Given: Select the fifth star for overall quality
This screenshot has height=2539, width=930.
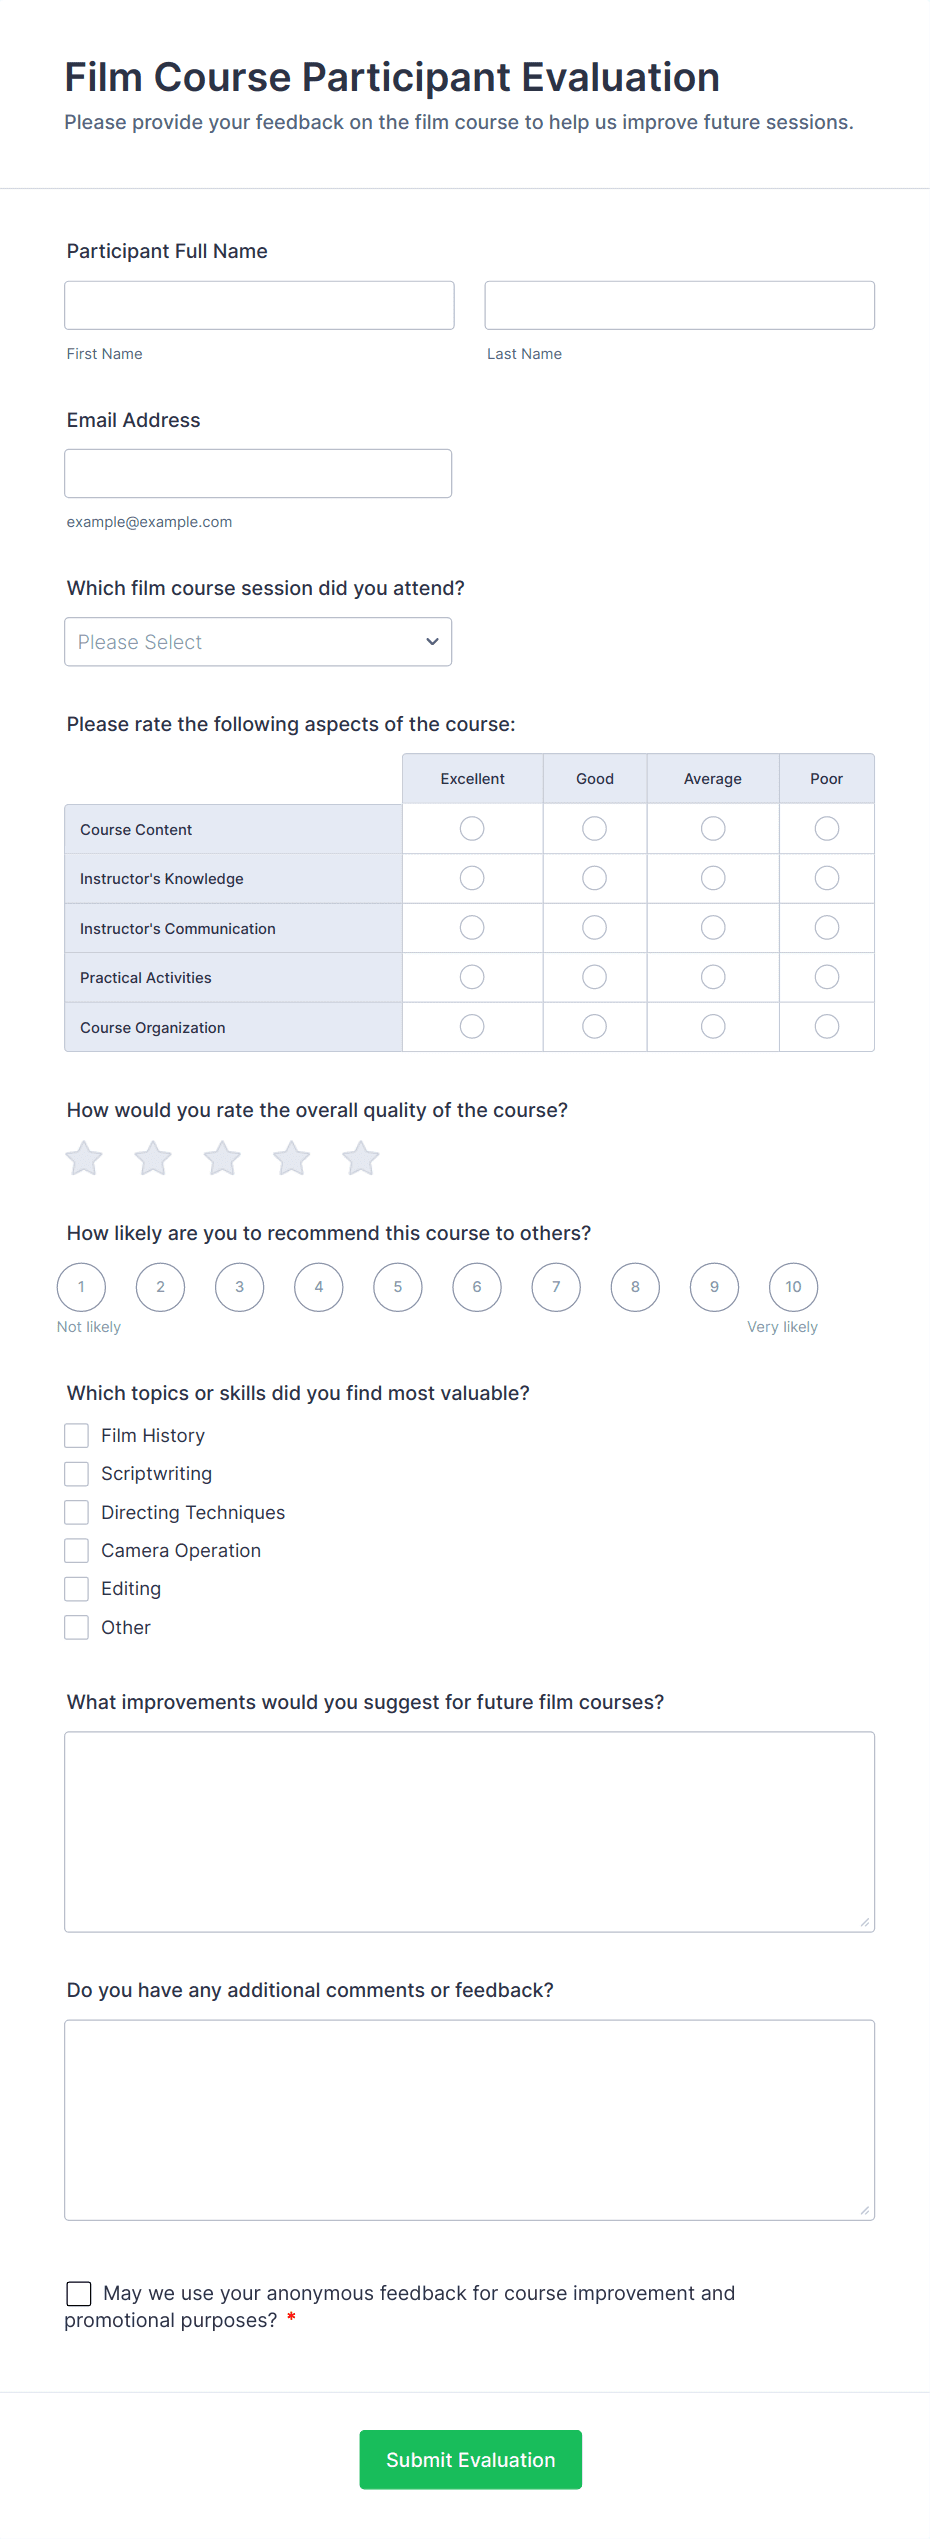Looking at the screenshot, I should click(361, 1158).
